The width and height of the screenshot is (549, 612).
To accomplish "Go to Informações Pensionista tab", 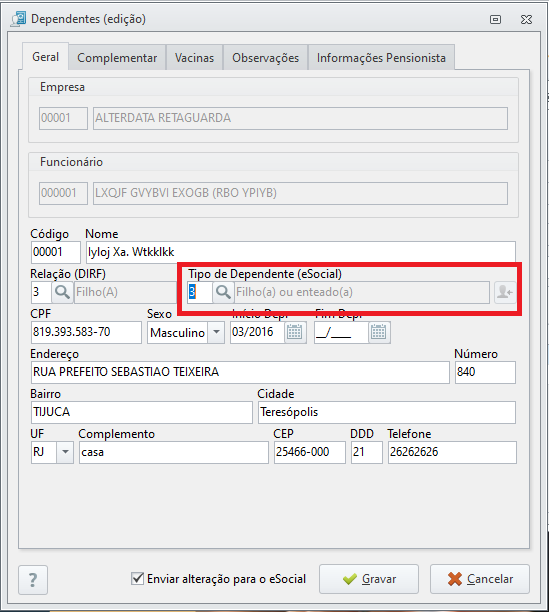I will [x=381, y=58].
